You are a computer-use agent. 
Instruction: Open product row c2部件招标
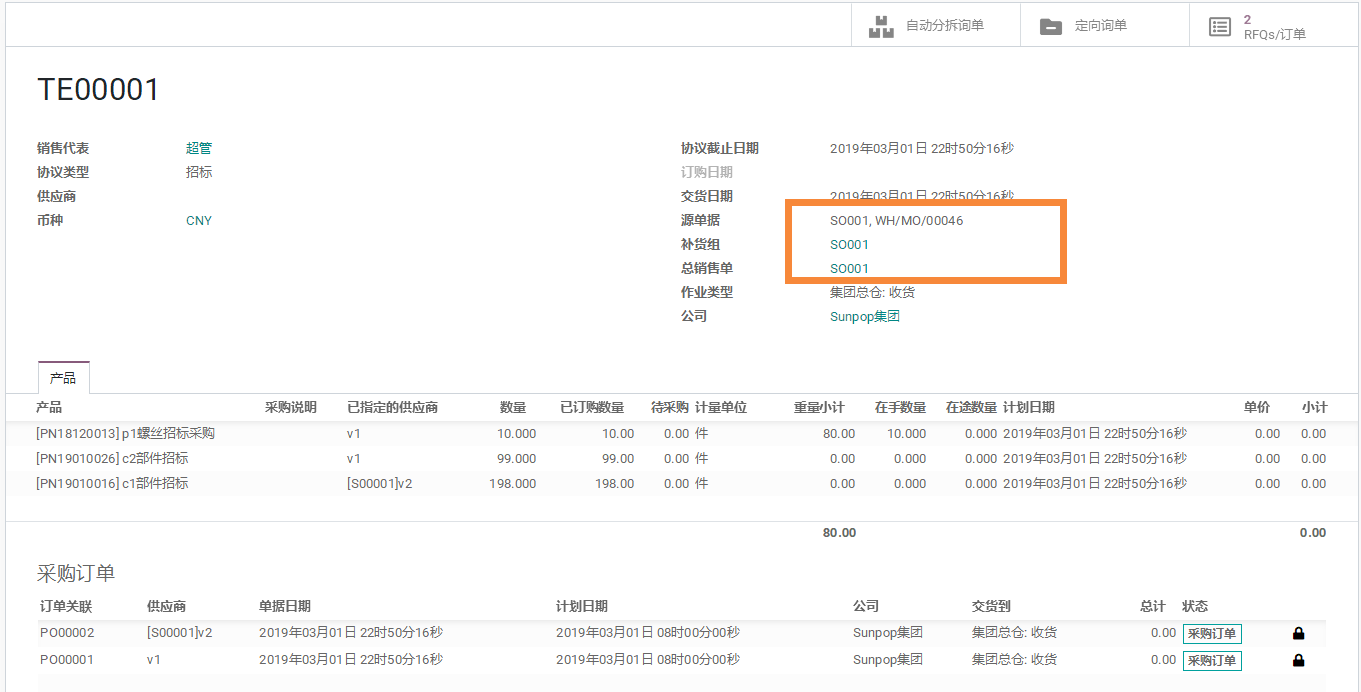112,458
